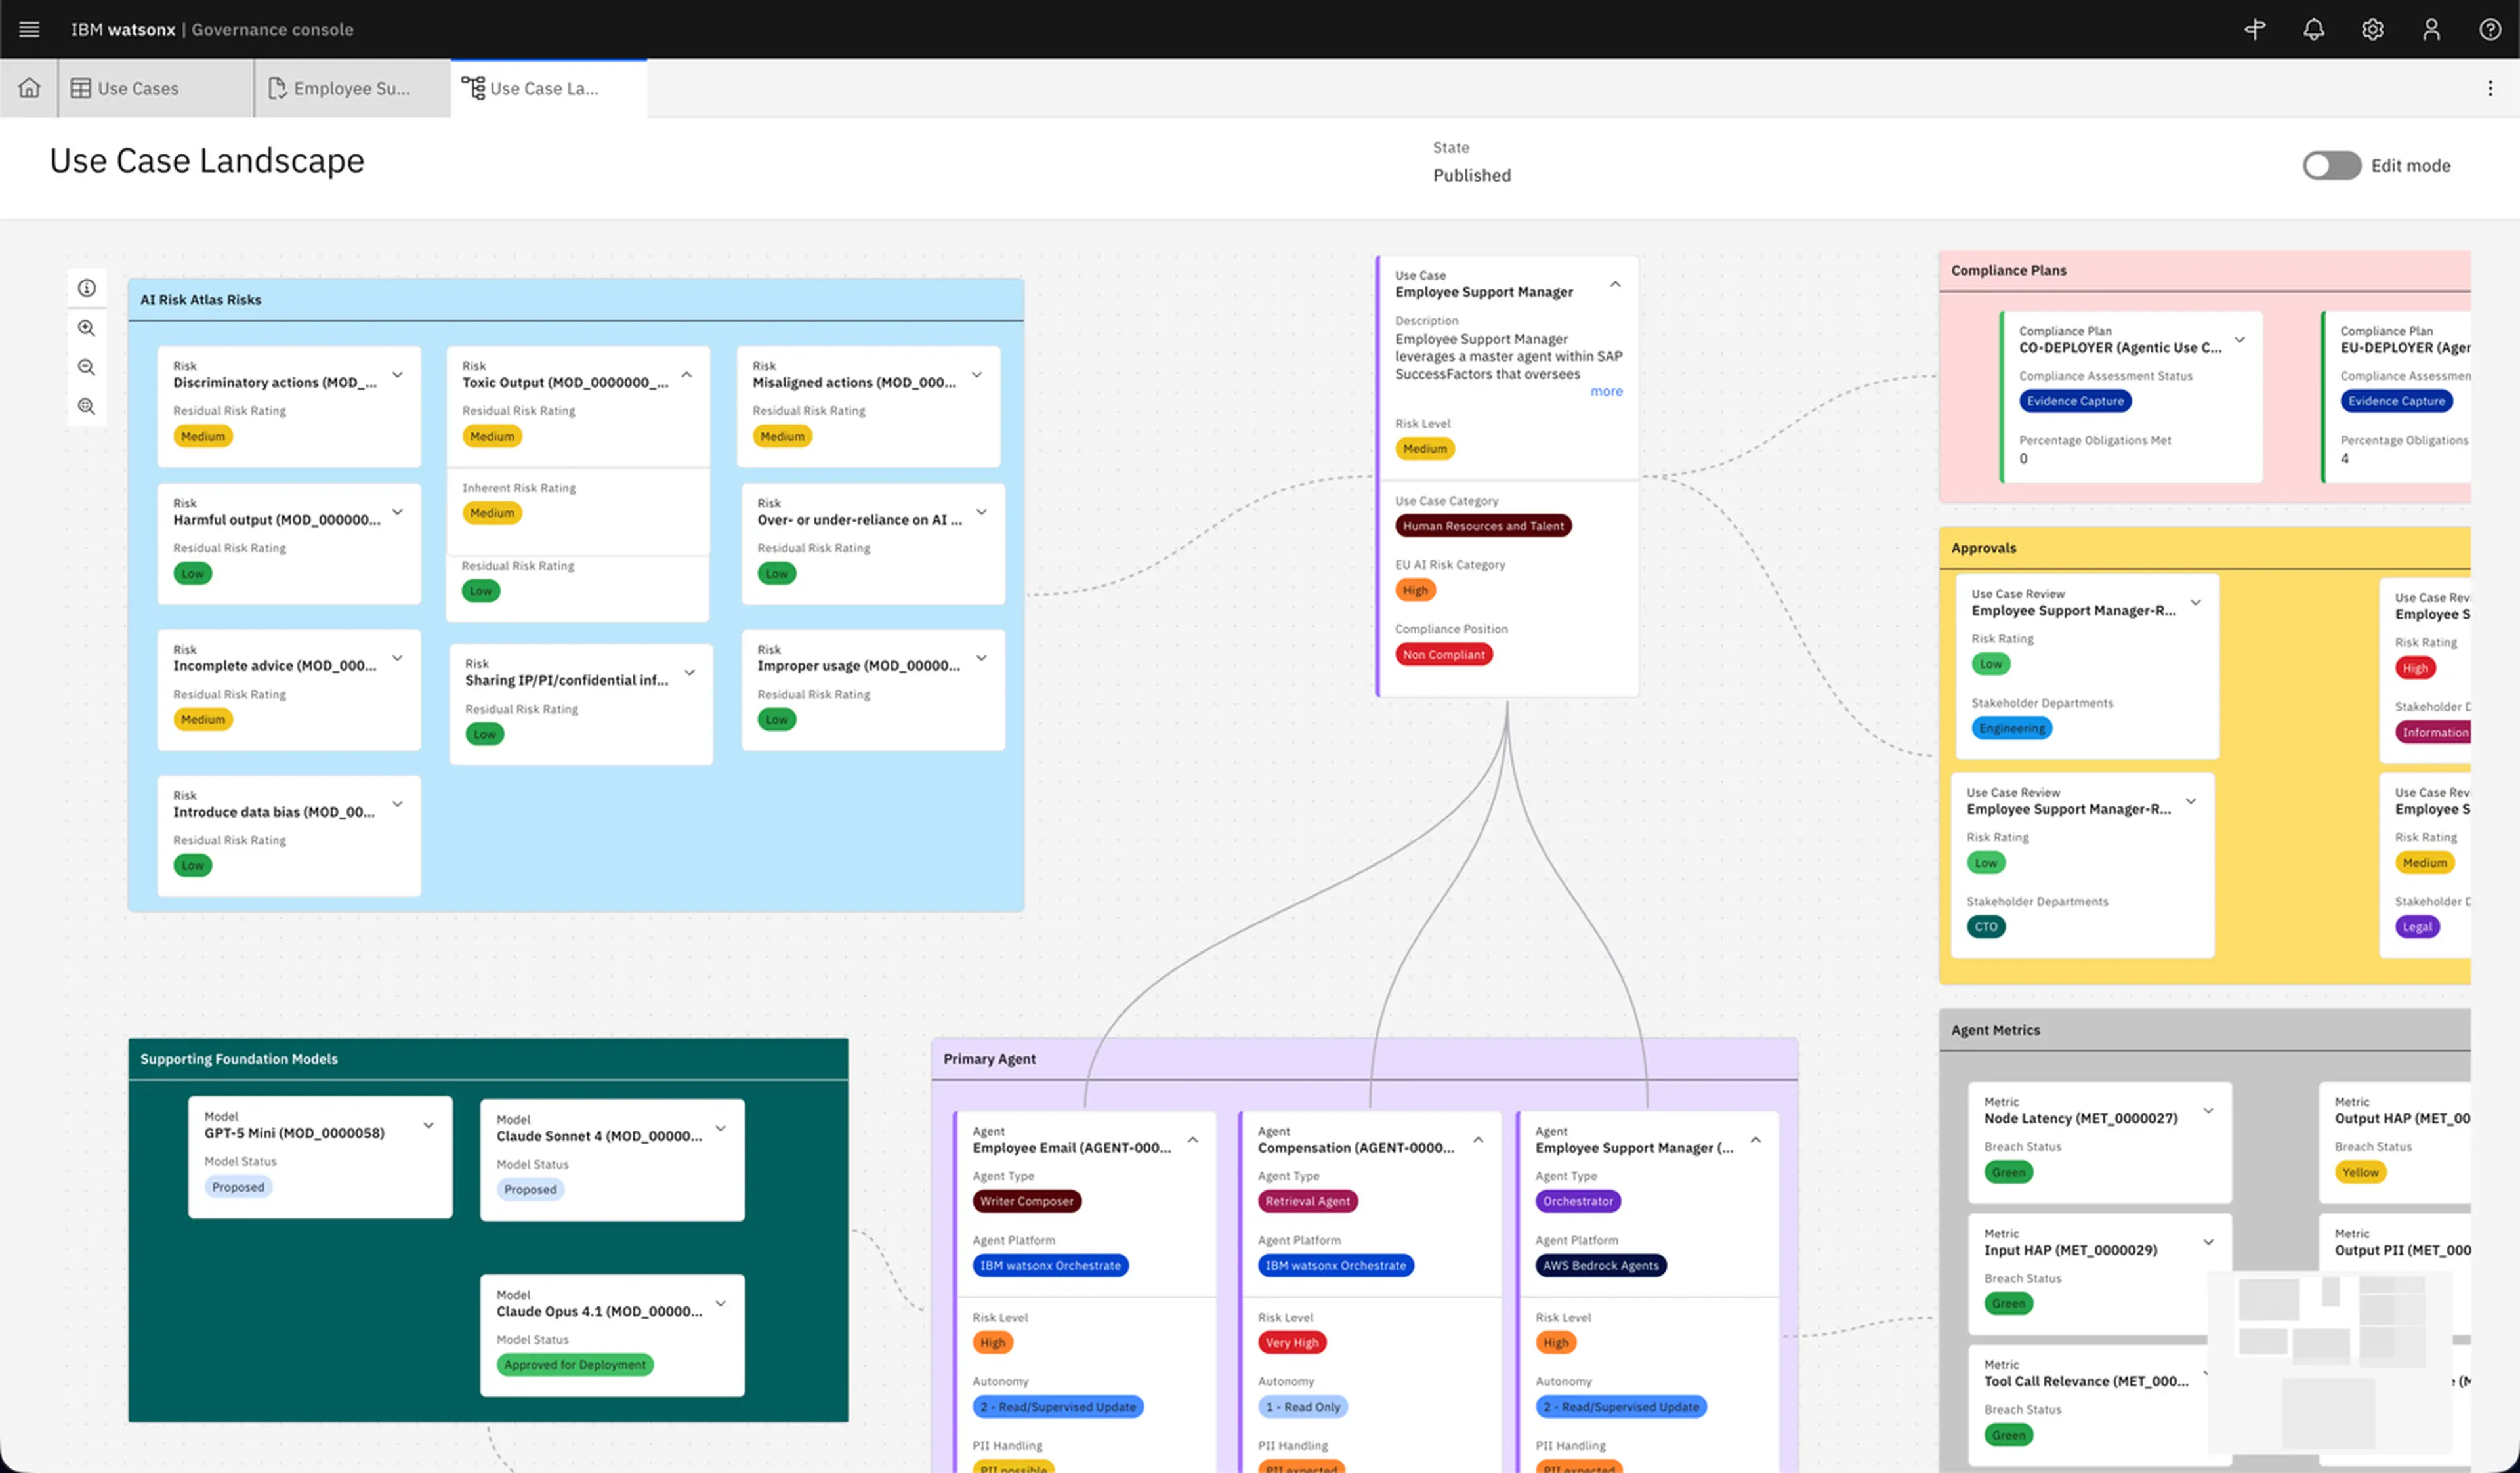Viewport: 2520px width, 1473px height.
Task: Expand Over- or under-reliance on AI card
Action: (982, 512)
